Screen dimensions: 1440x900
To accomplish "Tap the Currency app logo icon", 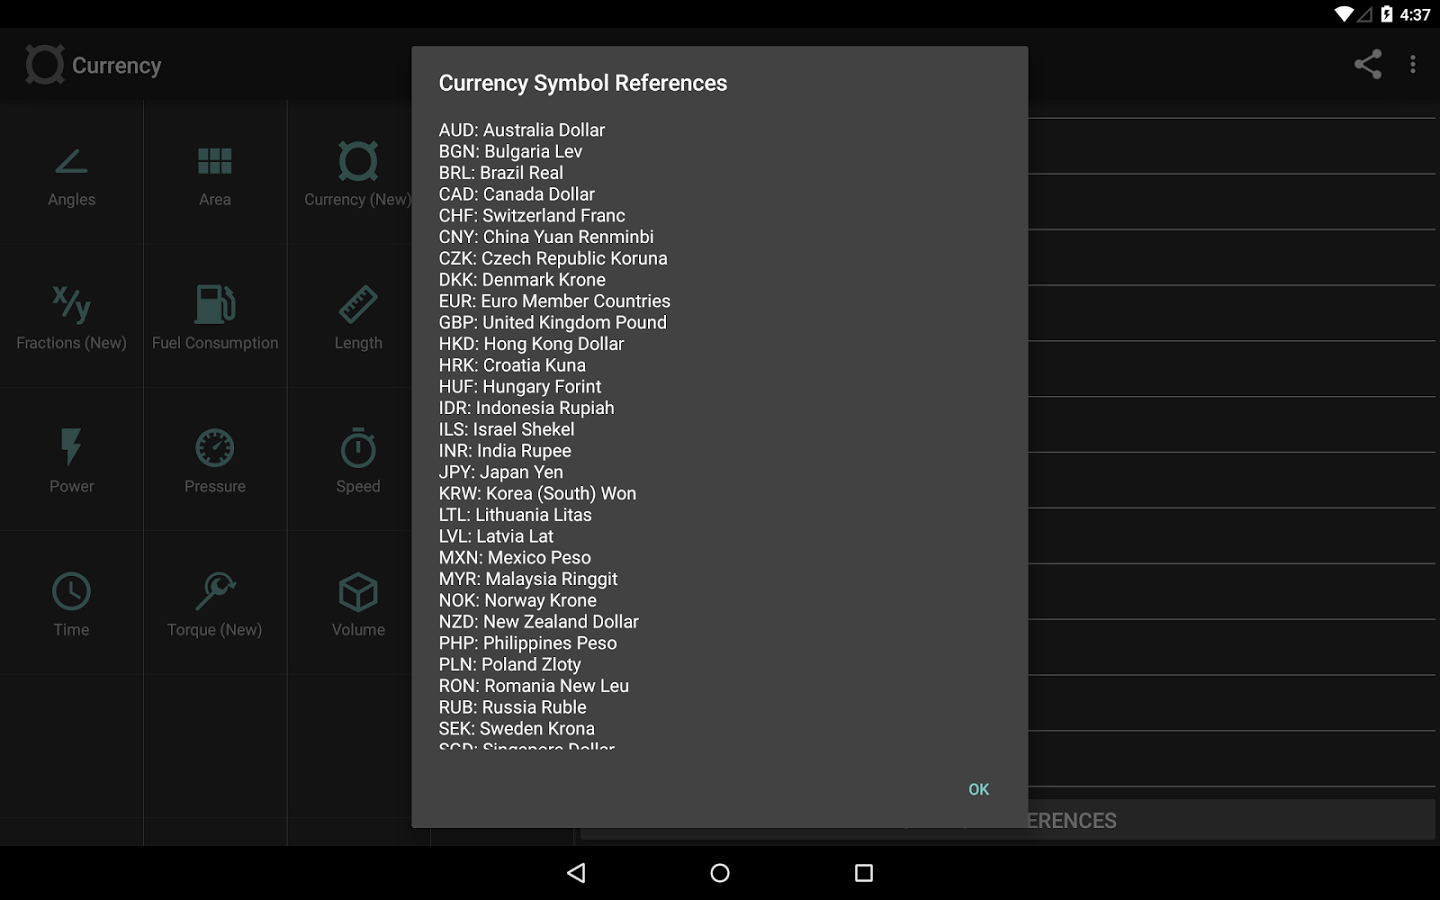I will pos(44,65).
